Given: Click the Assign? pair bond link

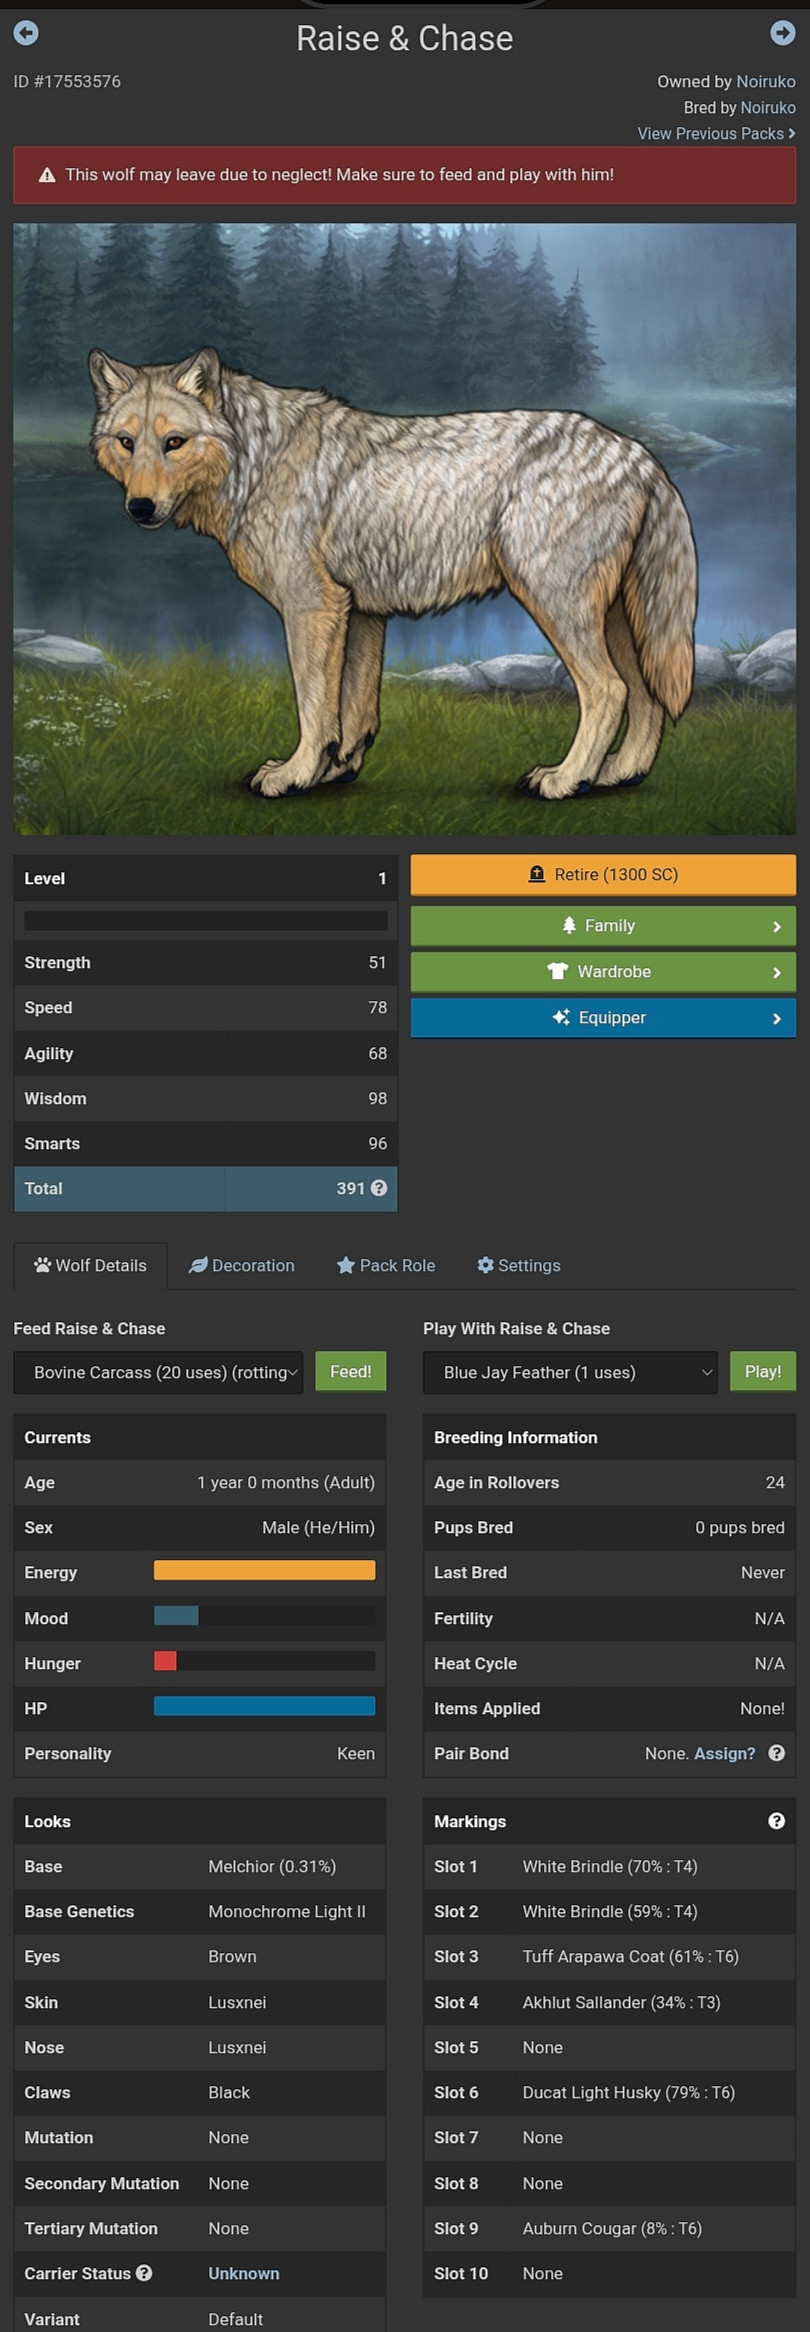Looking at the screenshot, I should coord(725,1753).
